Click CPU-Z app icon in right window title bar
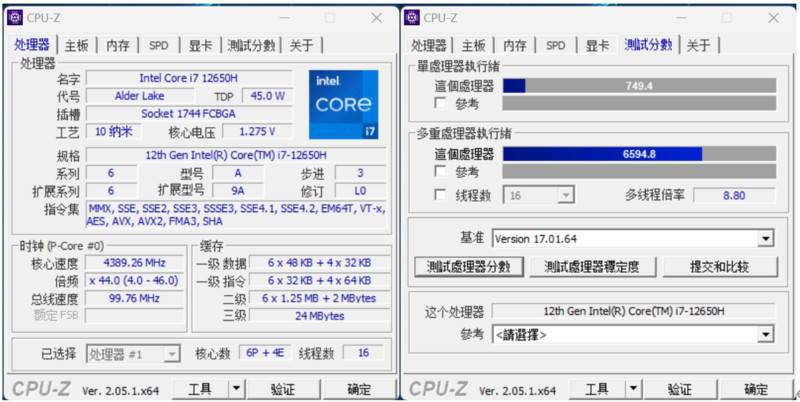 click(412, 17)
